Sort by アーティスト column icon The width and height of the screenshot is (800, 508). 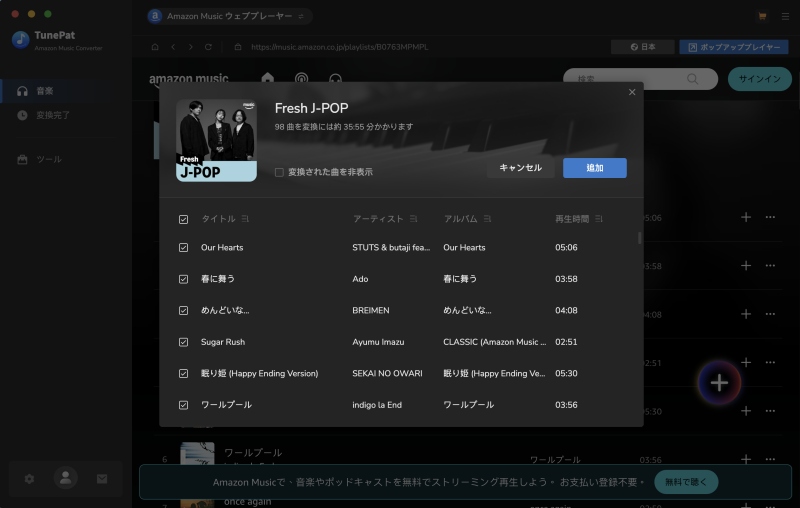click(413, 219)
